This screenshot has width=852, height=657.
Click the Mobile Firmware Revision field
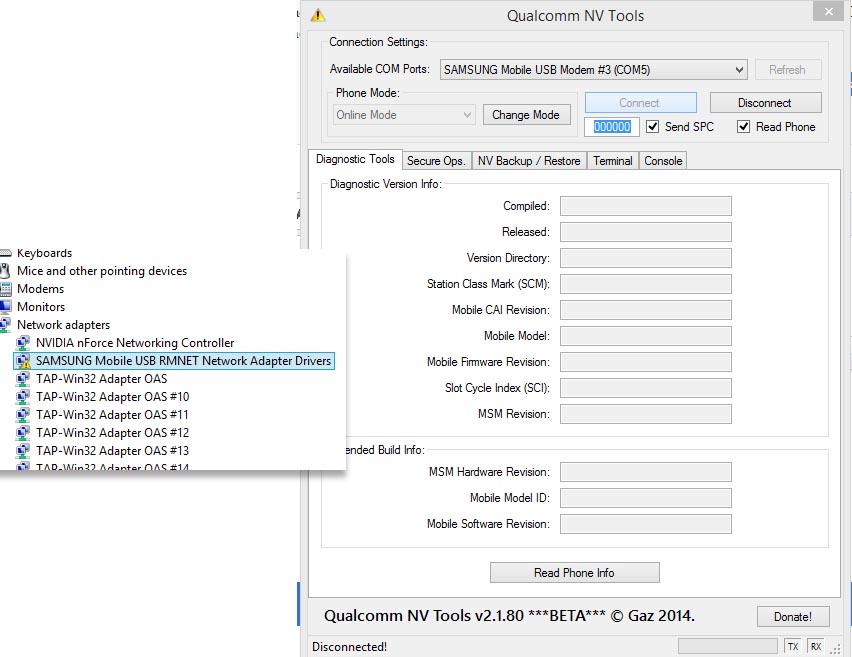[x=646, y=362]
